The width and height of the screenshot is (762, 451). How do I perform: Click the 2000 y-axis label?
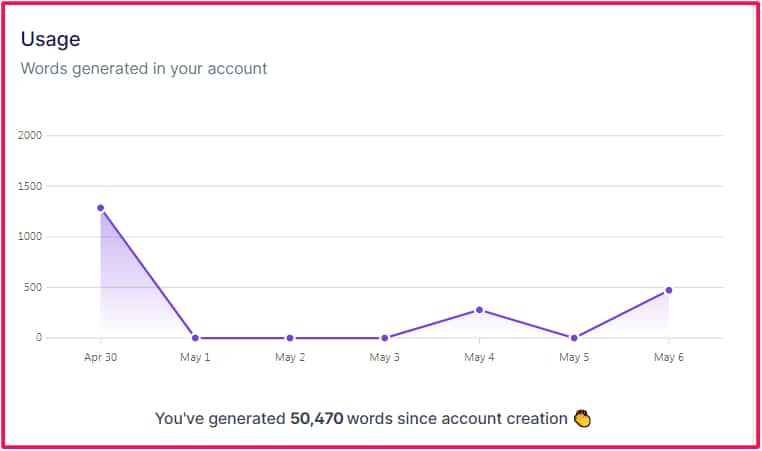32,136
